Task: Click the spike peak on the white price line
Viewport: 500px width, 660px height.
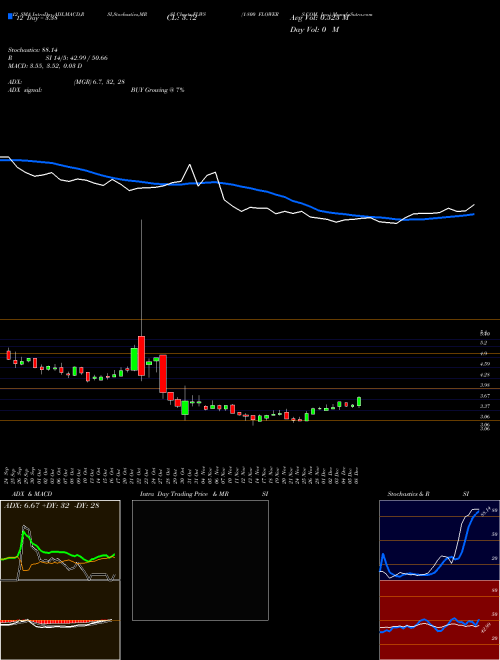Action: point(190,165)
